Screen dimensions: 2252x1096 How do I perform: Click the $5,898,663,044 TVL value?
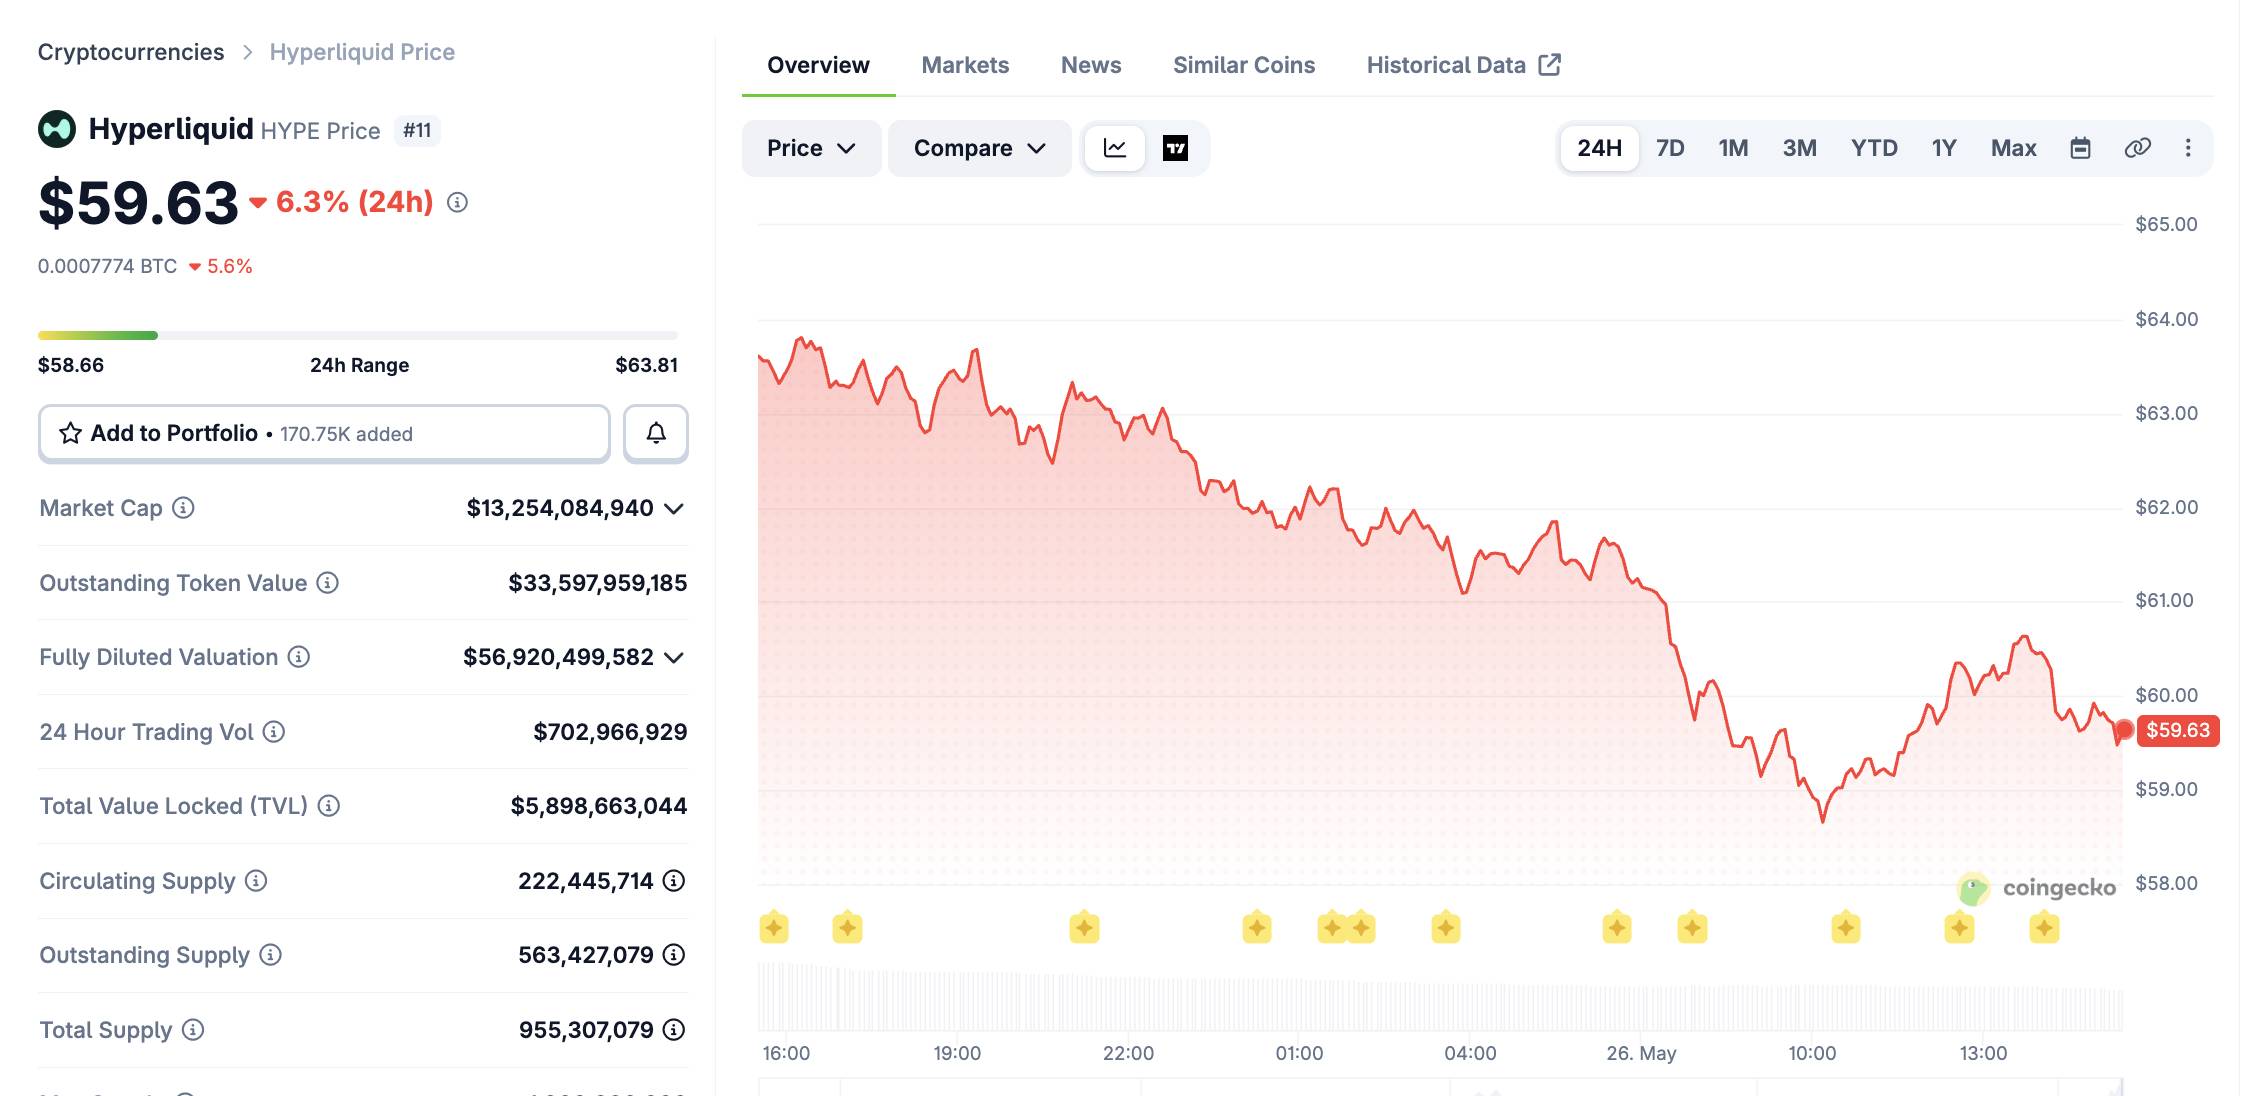[x=599, y=806]
